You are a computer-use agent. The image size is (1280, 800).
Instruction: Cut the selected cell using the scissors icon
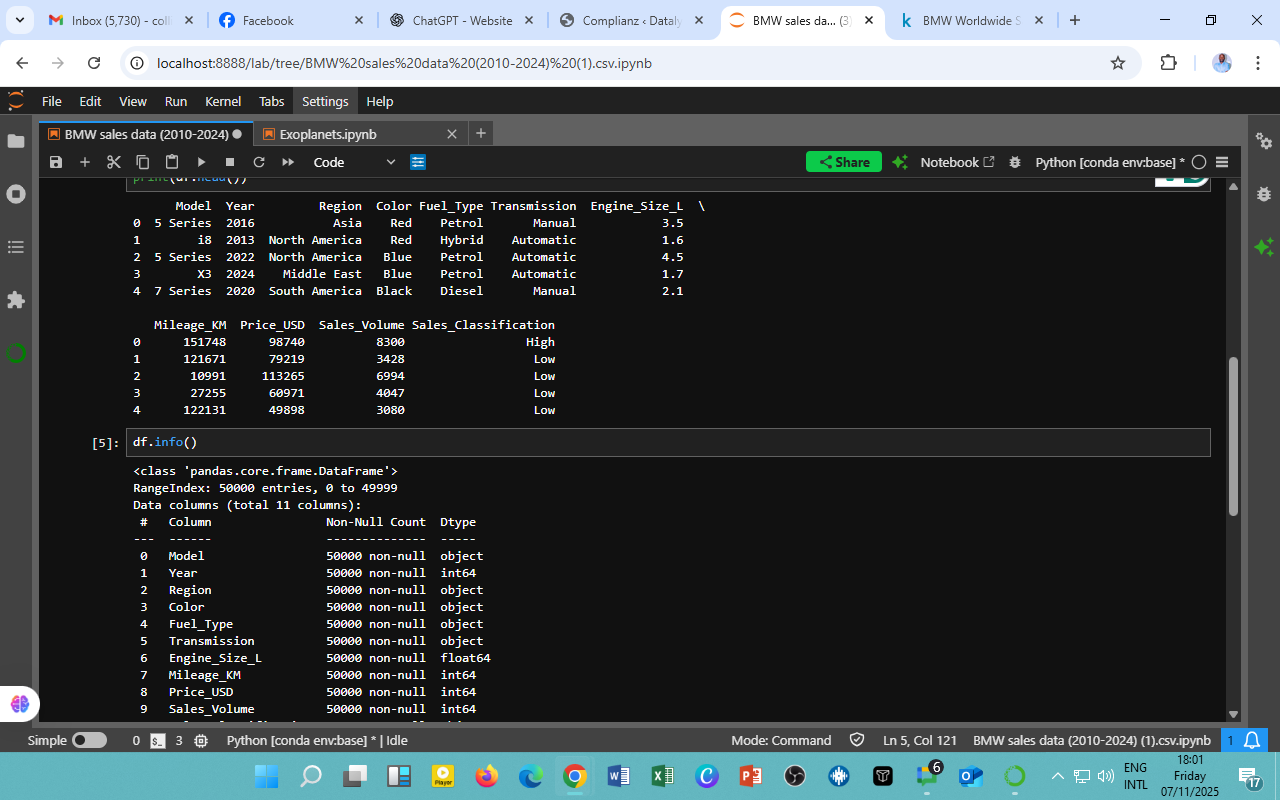click(x=113, y=162)
